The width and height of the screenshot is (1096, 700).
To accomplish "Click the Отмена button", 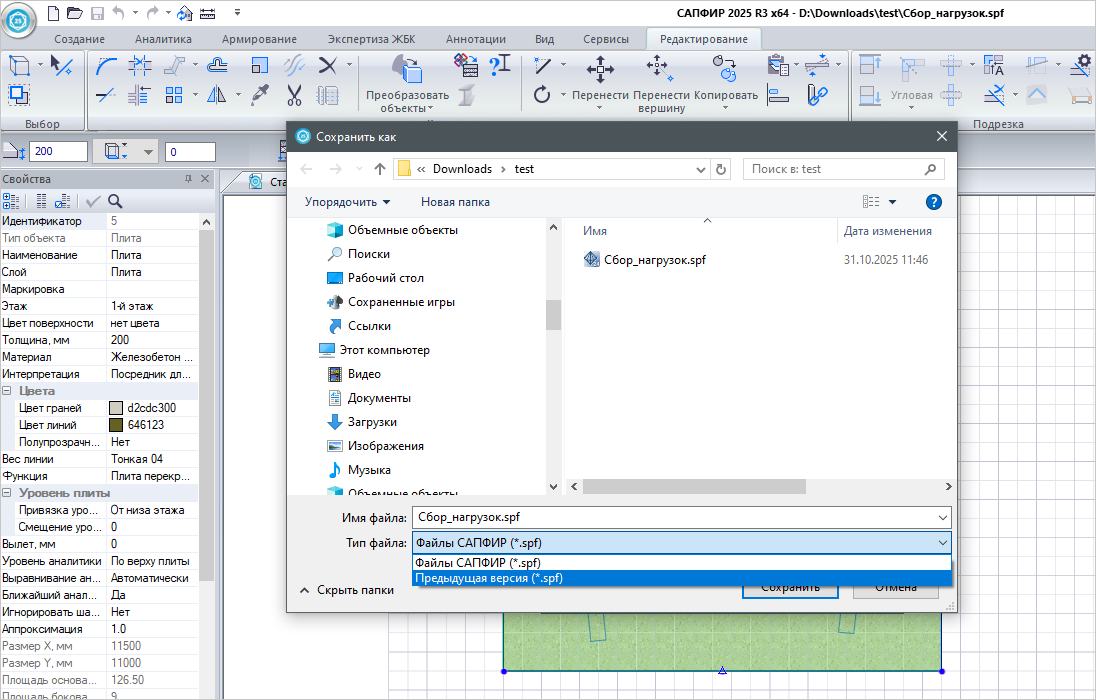I will (895, 589).
